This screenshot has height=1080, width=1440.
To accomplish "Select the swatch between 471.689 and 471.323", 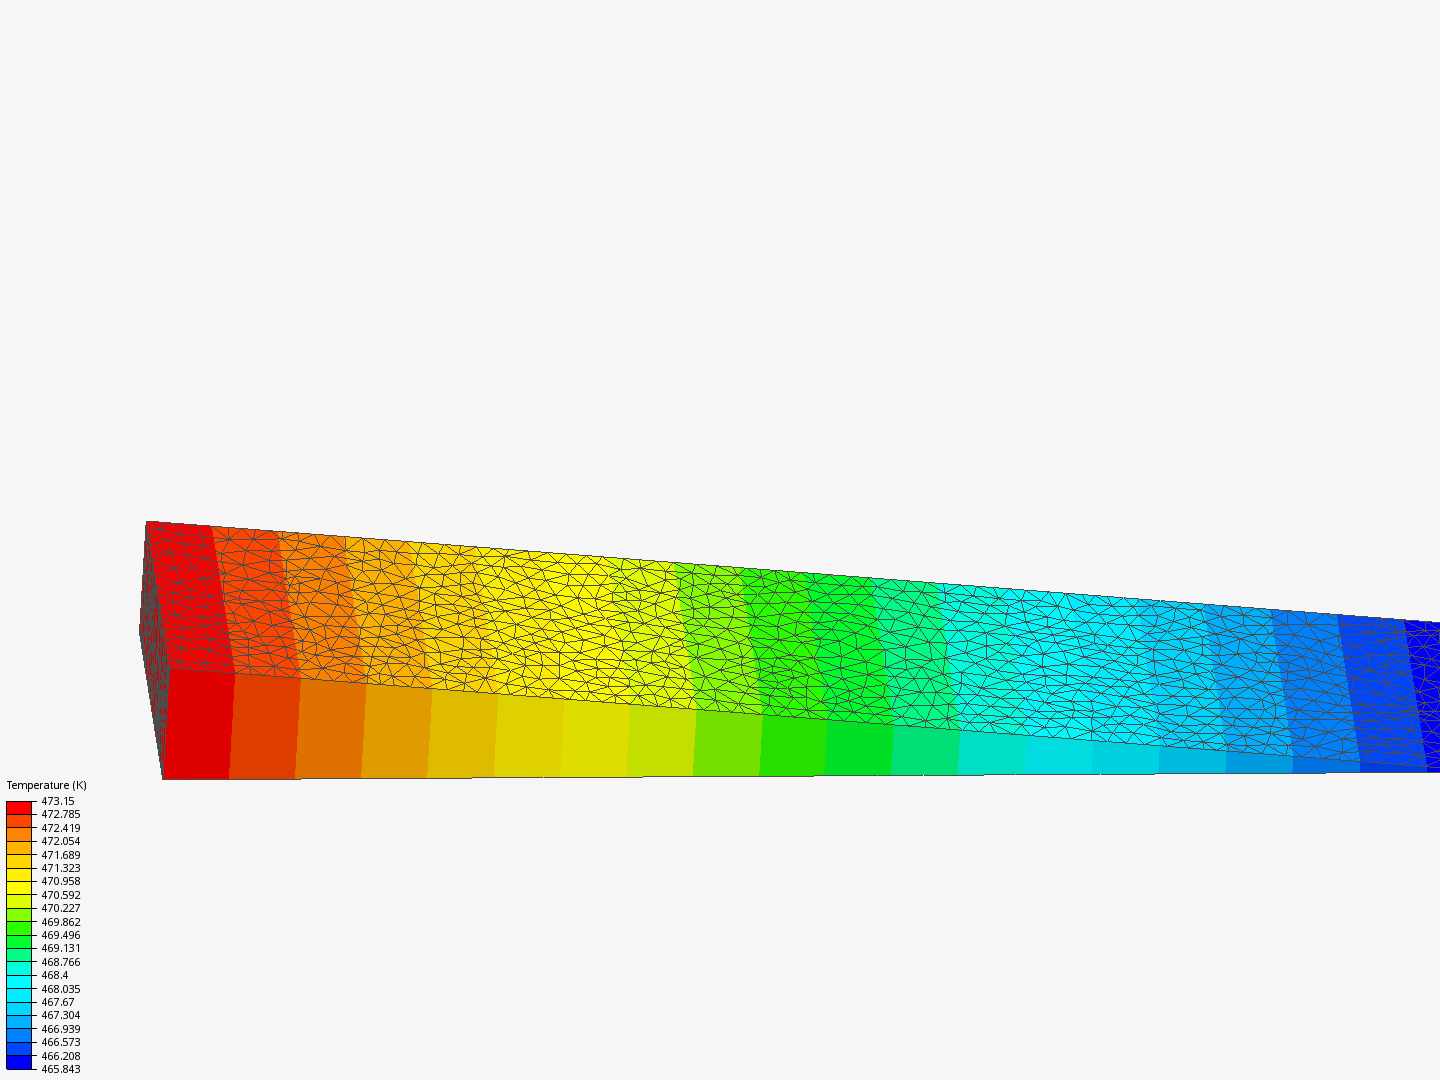I will (19, 861).
